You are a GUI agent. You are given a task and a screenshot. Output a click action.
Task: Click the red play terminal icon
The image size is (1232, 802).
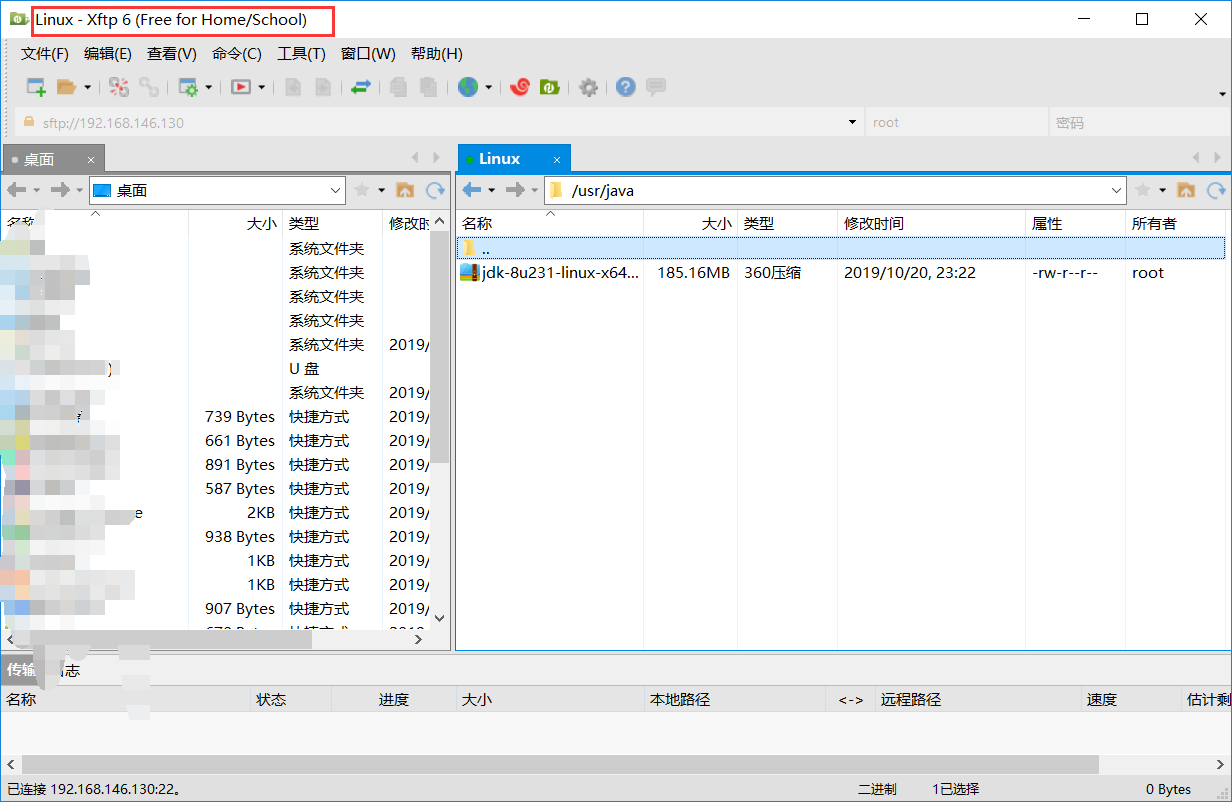(241, 87)
